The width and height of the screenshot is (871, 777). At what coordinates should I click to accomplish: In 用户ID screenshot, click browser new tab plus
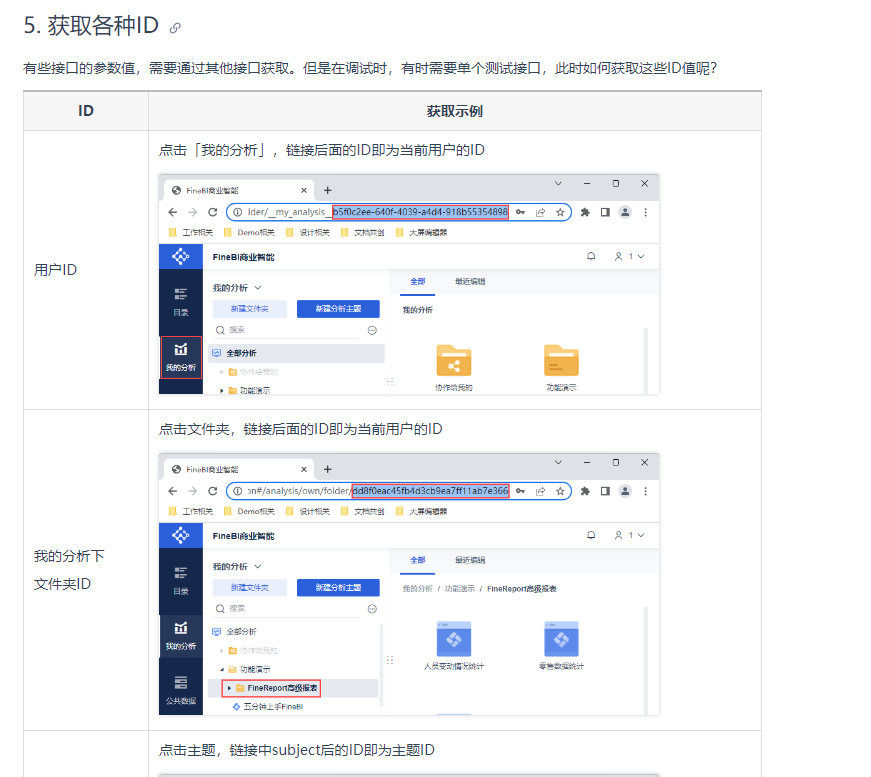tap(328, 191)
